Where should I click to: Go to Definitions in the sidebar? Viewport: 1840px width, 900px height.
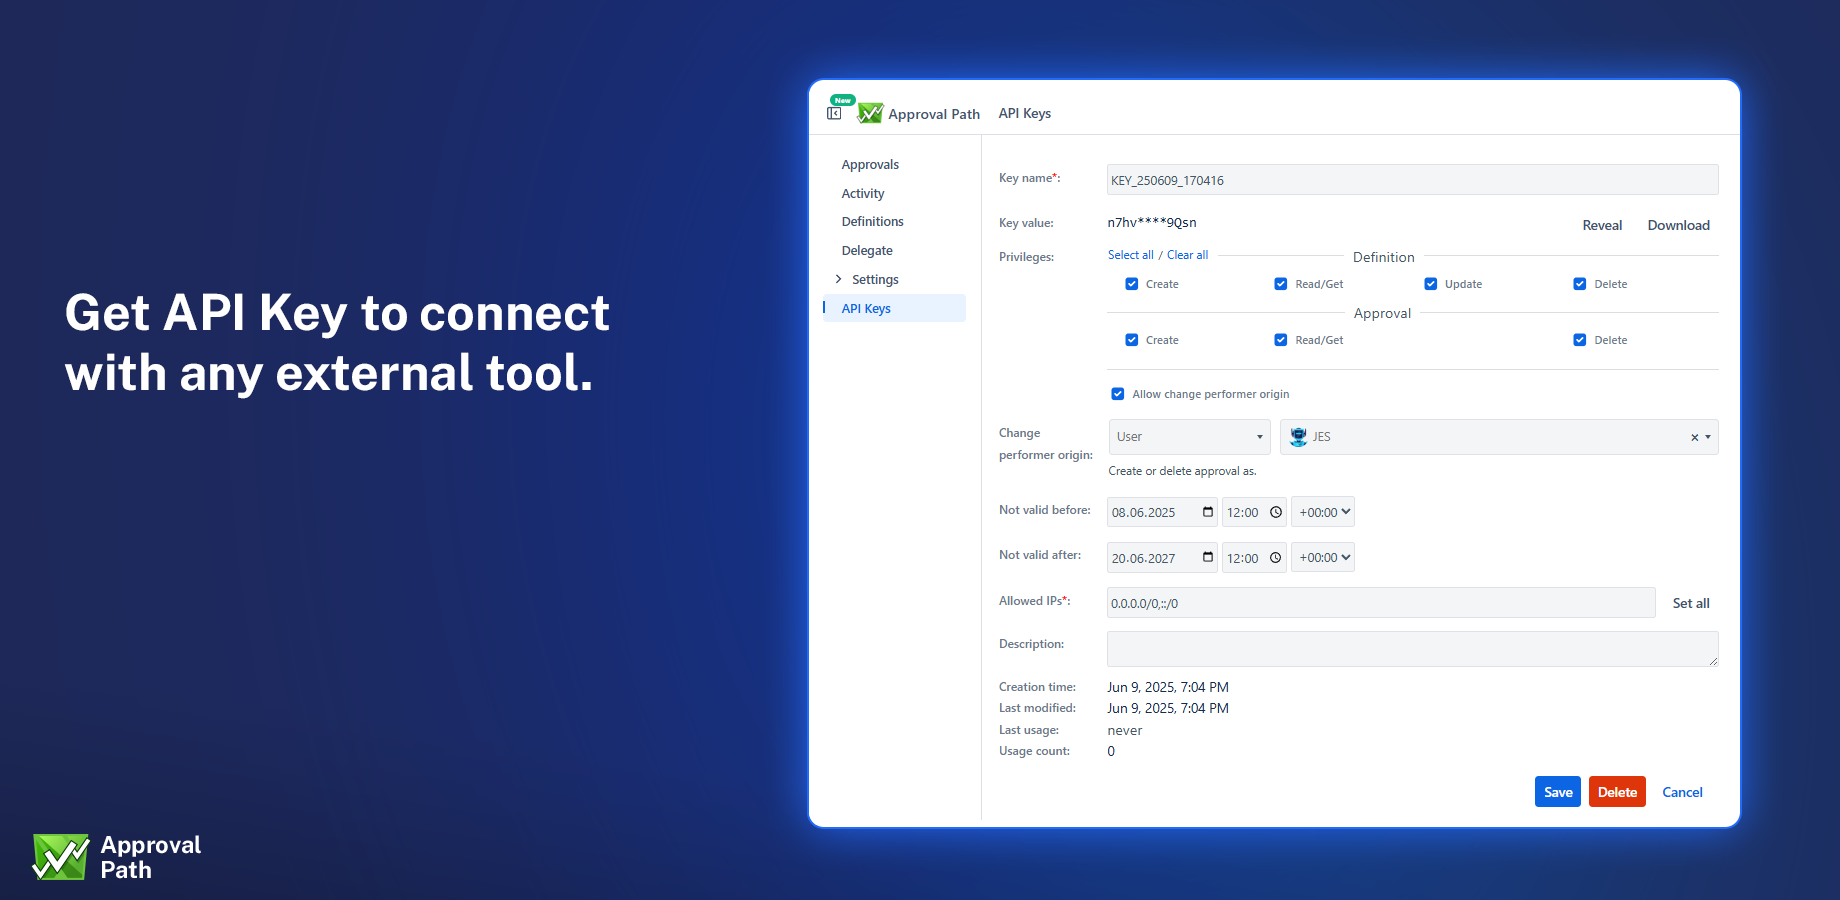point(872,222)
